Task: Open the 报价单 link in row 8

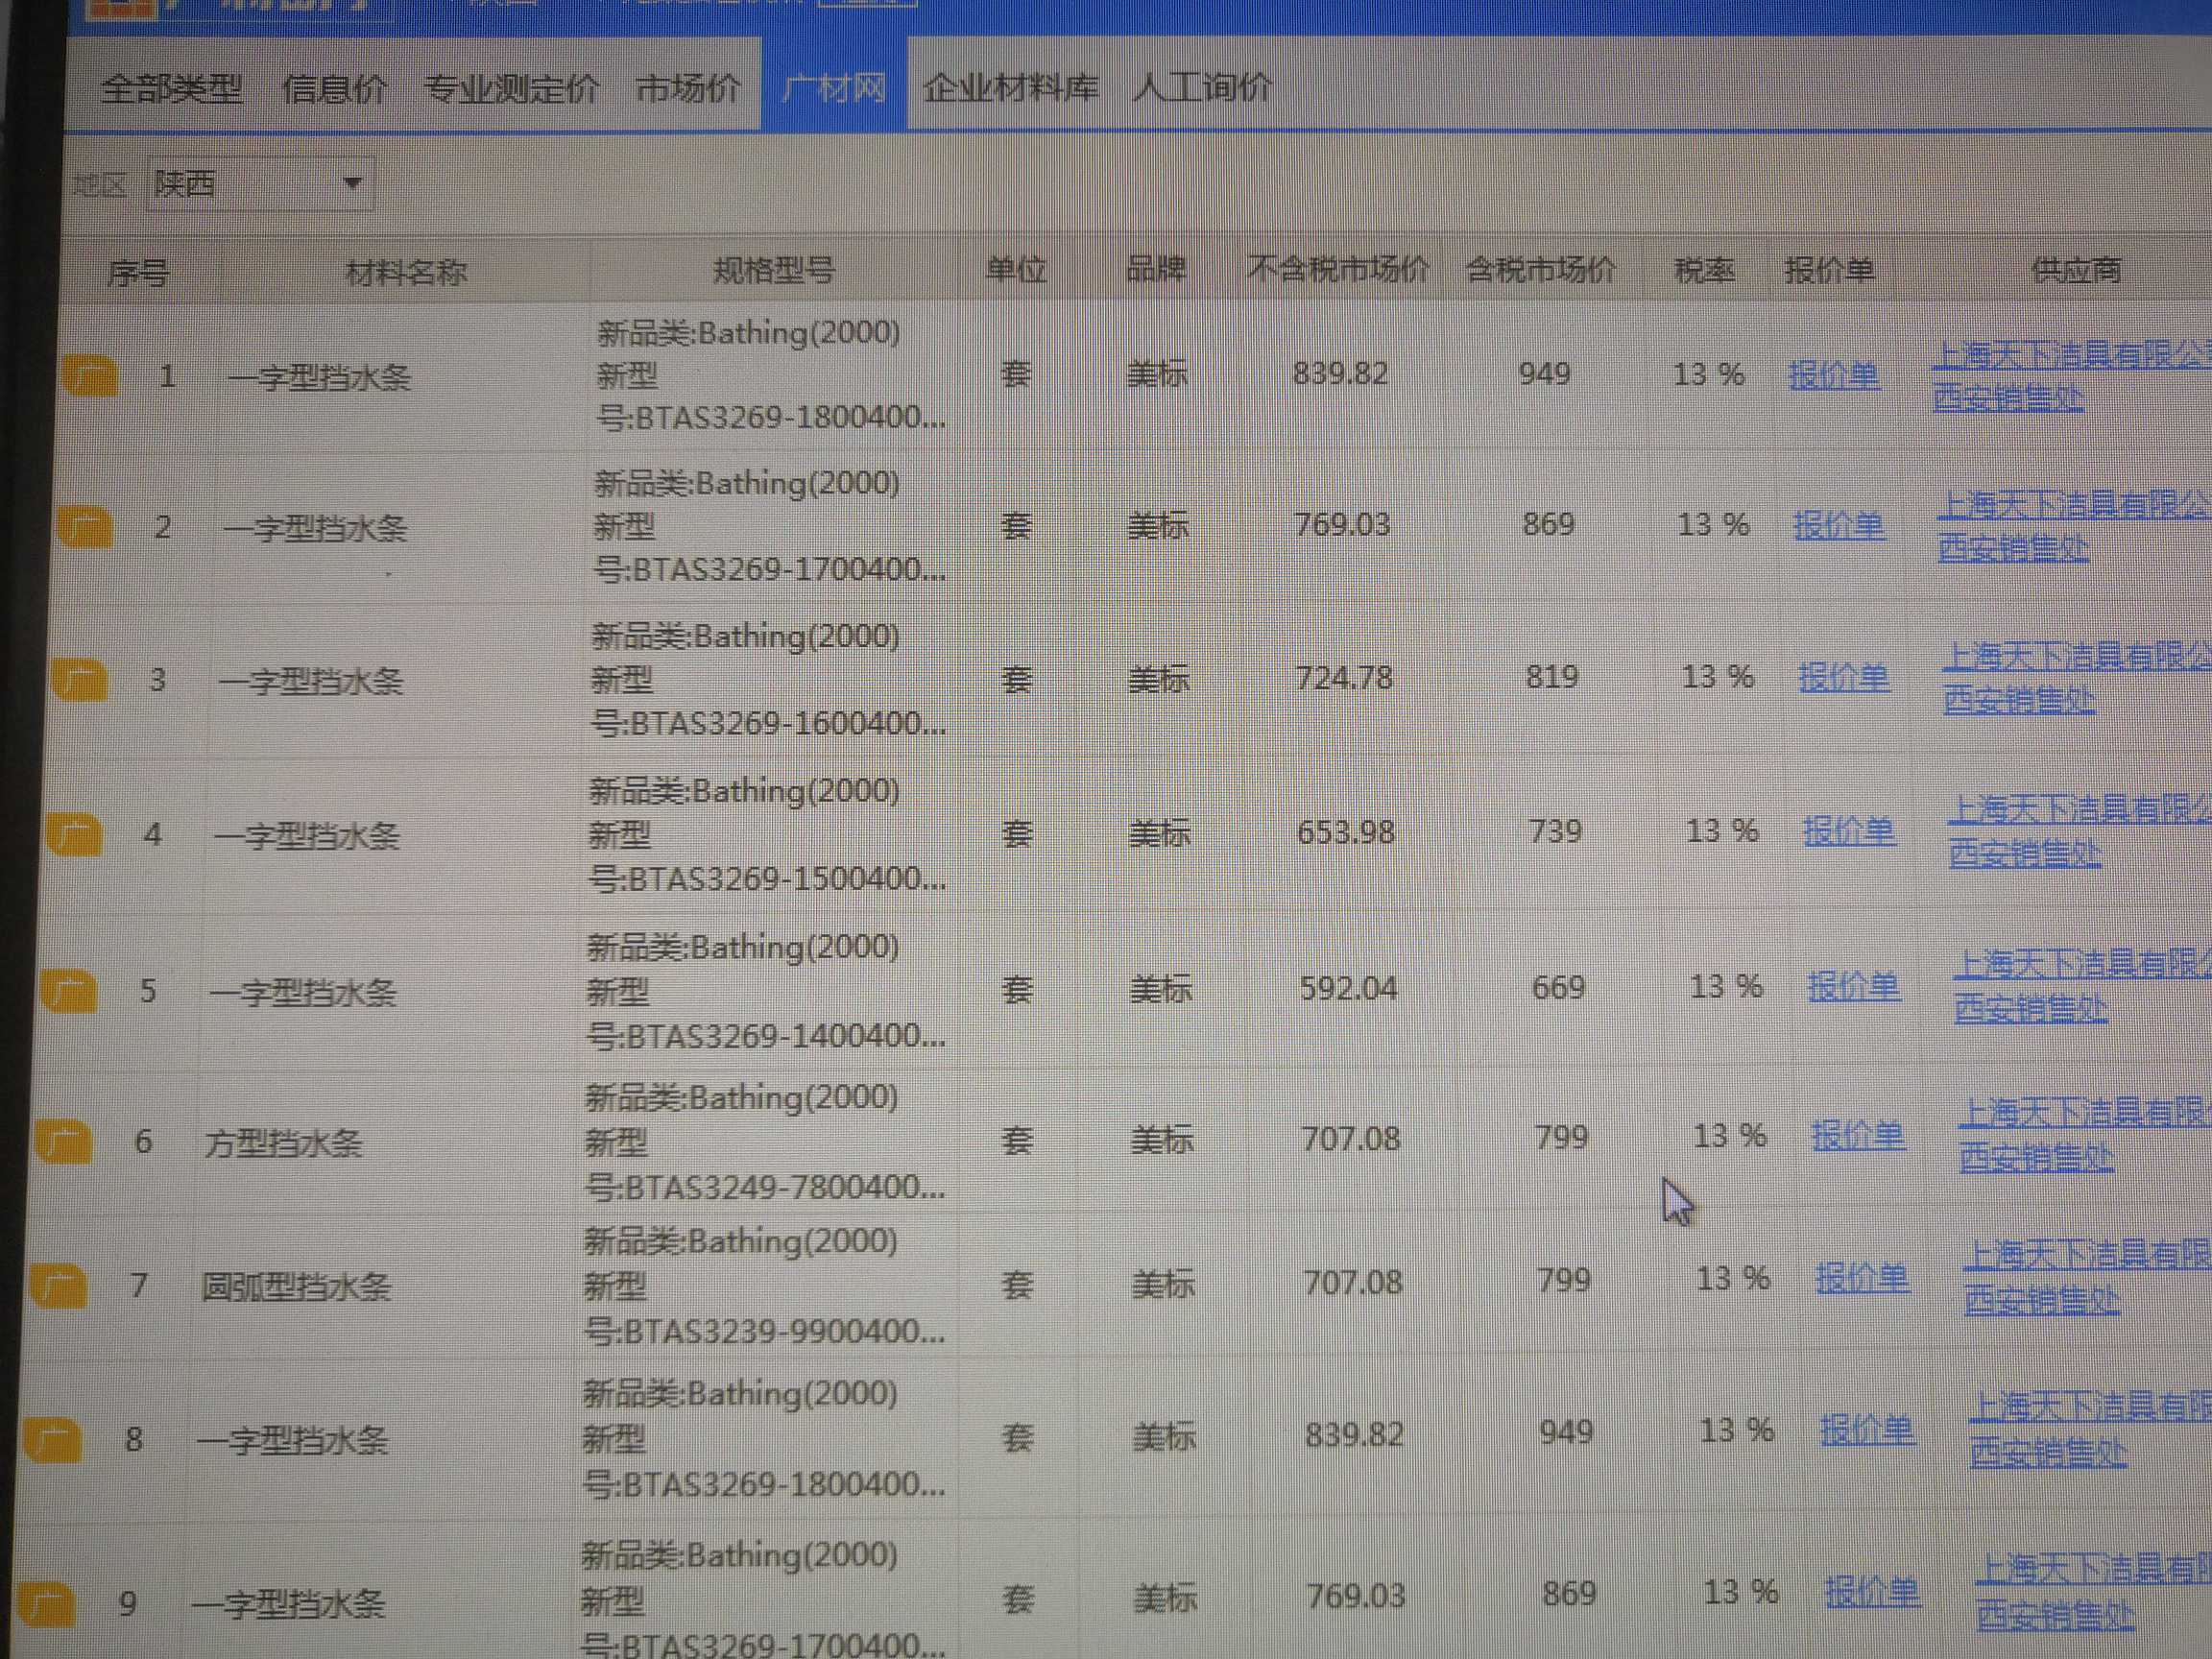Action: click(x=1867, y=1431)
